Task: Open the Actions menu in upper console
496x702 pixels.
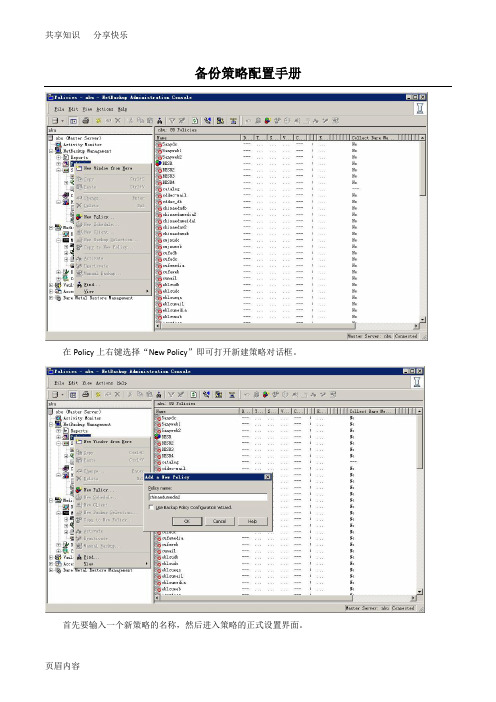Action: click(104, 109)
